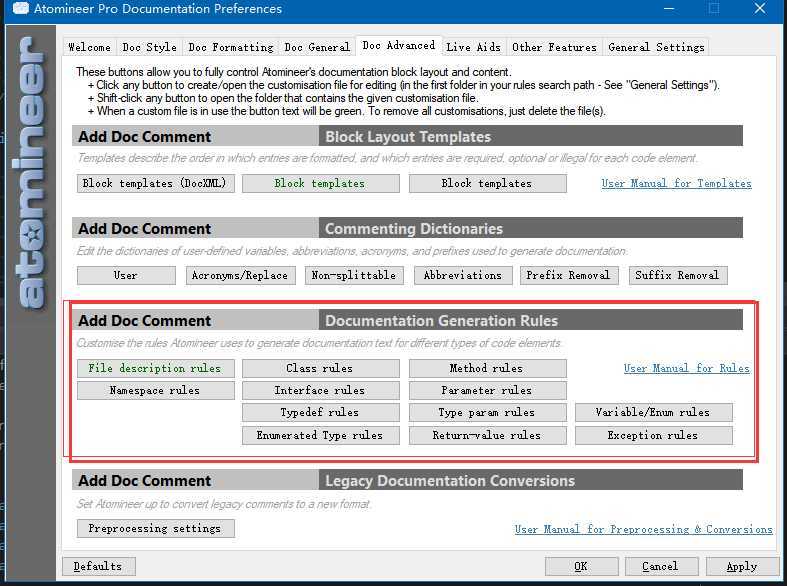Select the Doc General tab
Viewport: 787px width, 586px height.
(x=317, y=47)
